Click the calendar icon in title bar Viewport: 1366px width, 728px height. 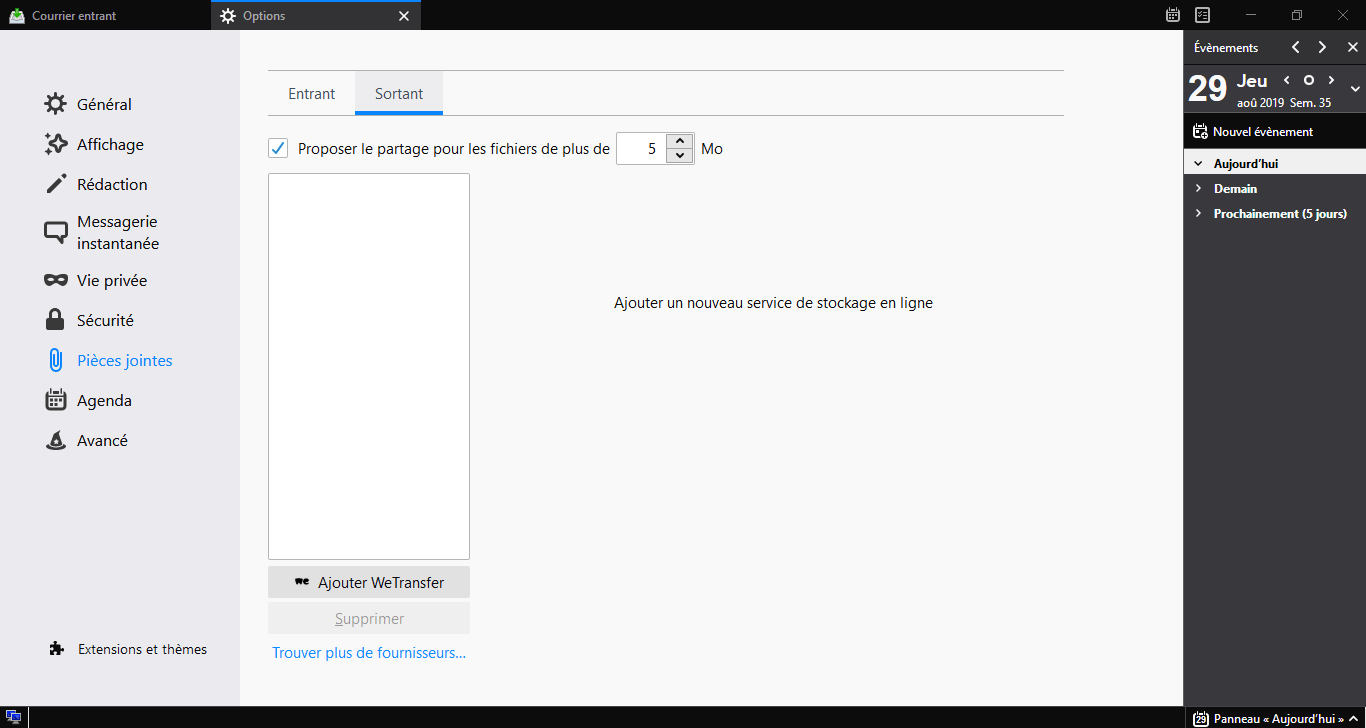pyautogui.click(x=1173, y=15)
